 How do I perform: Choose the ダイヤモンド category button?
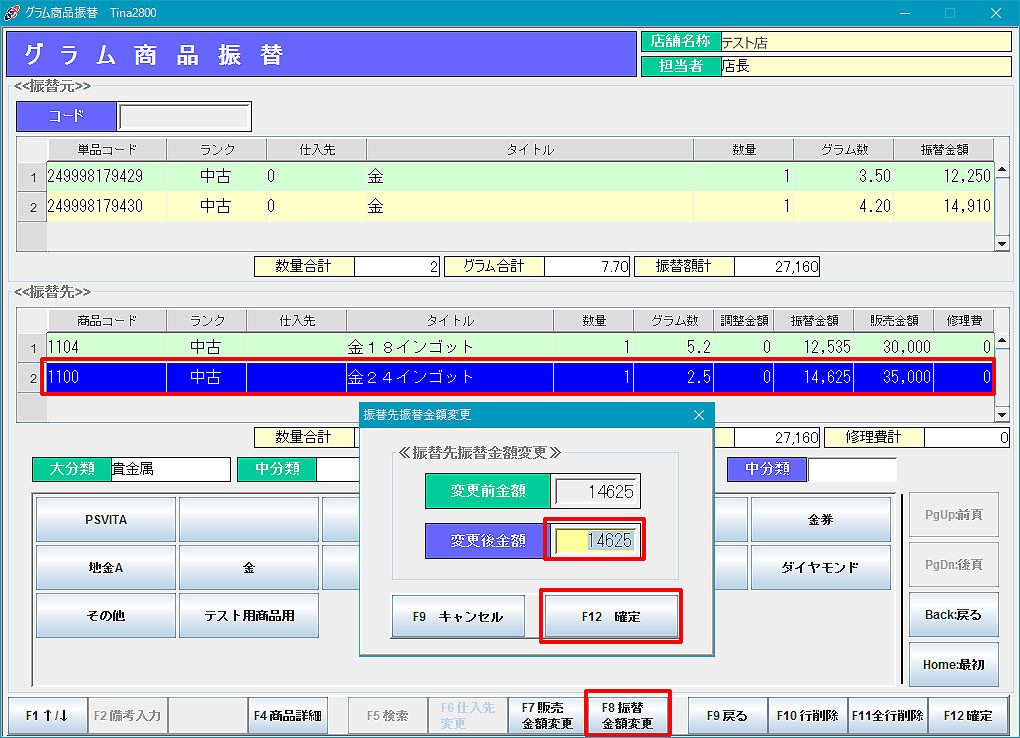pos(820,567)
